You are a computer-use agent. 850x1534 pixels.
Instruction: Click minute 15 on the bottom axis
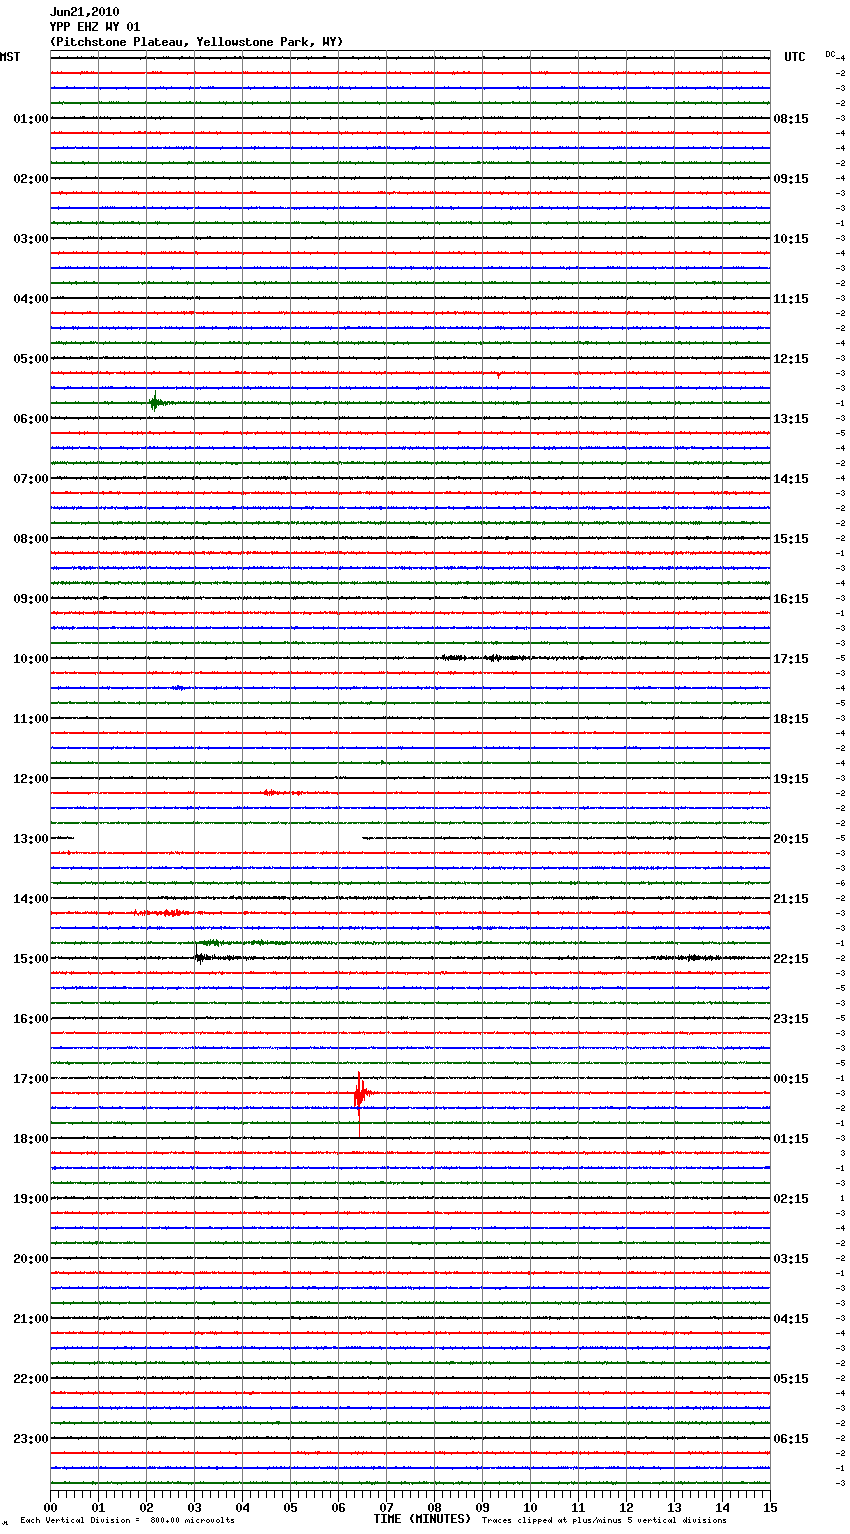[x=770, y=1507]
